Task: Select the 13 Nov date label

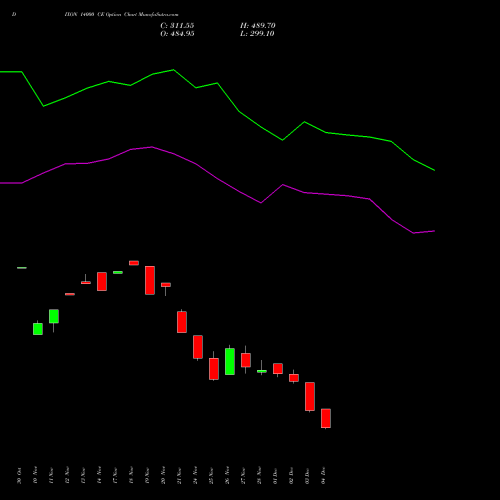Action: [x=83, y=475]
